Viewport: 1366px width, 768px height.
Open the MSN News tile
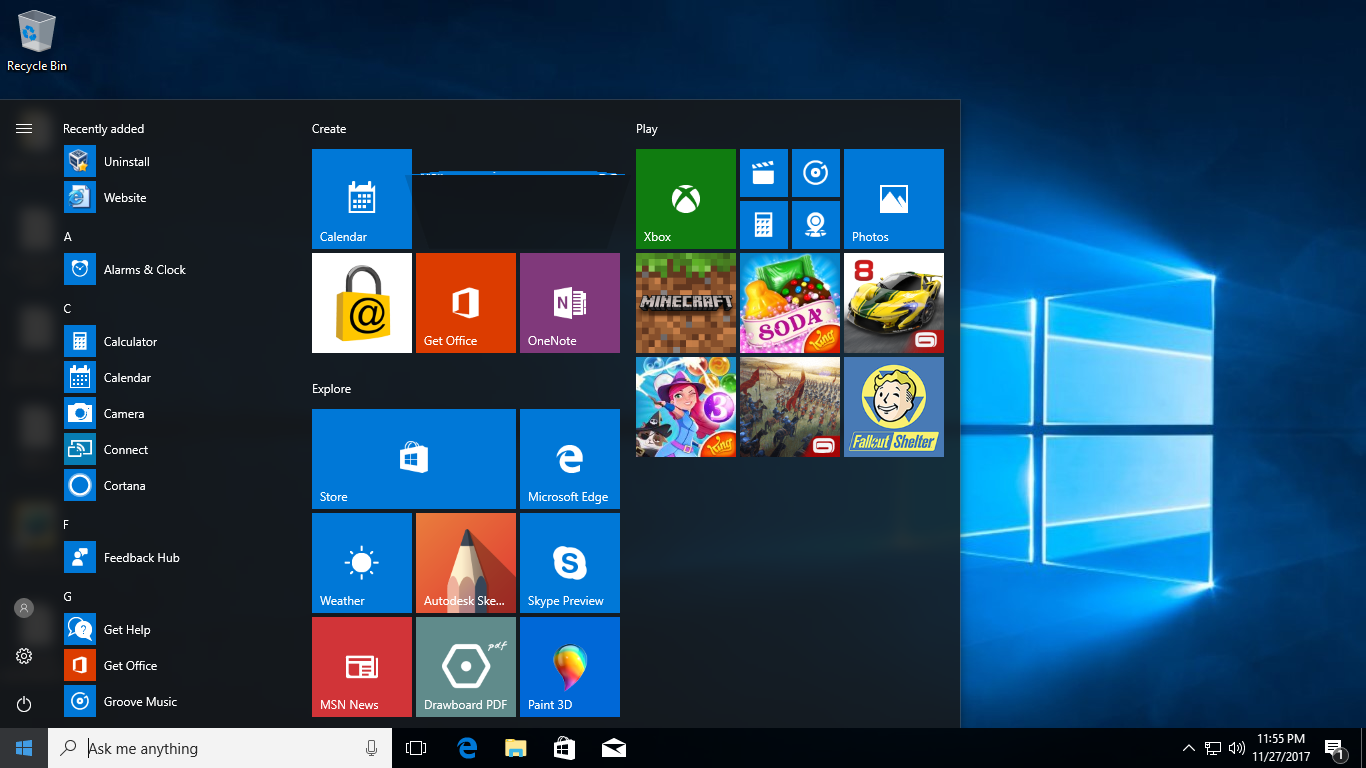(x=362, y=667)
